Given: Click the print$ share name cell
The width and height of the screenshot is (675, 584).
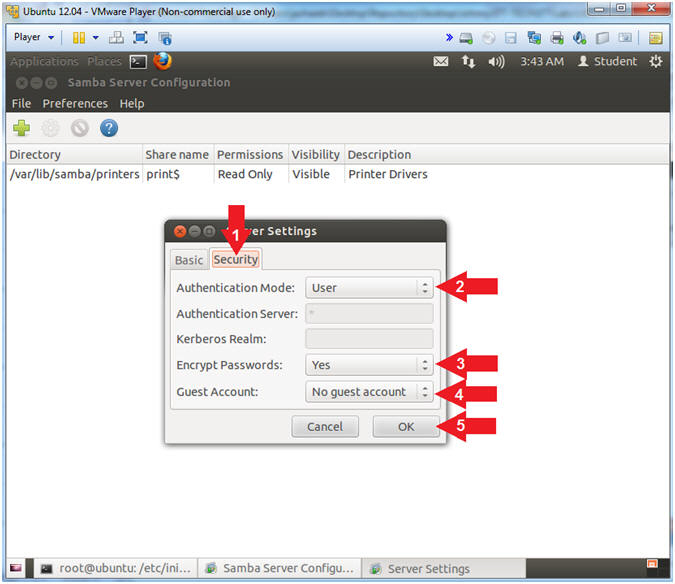Looking at the screenshot, I should pyautogui.click(x=163, y=174).
